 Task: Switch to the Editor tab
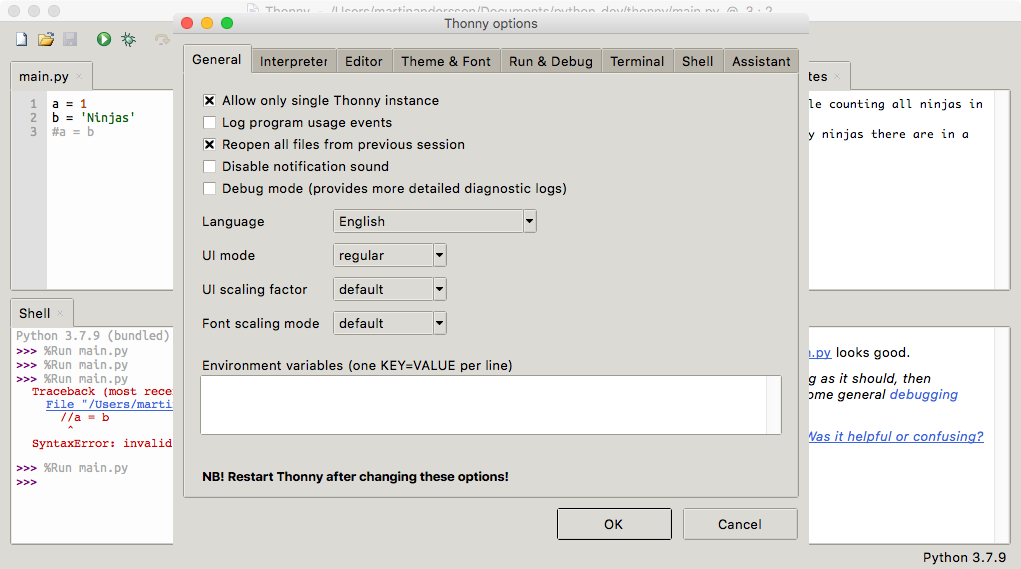click(x=364, y=61)
